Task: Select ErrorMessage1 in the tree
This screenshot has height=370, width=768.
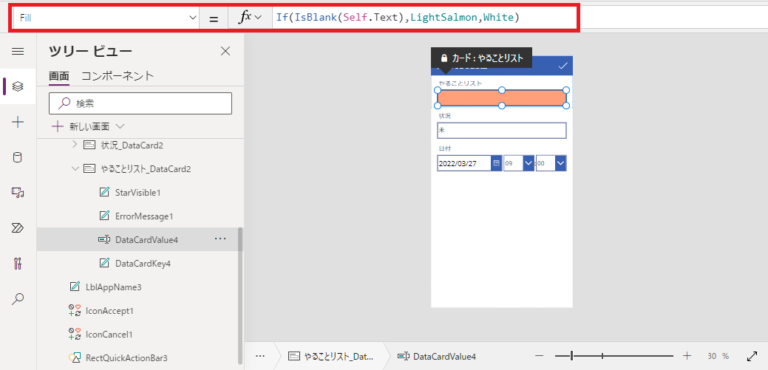Action: (x=144, y=216)
